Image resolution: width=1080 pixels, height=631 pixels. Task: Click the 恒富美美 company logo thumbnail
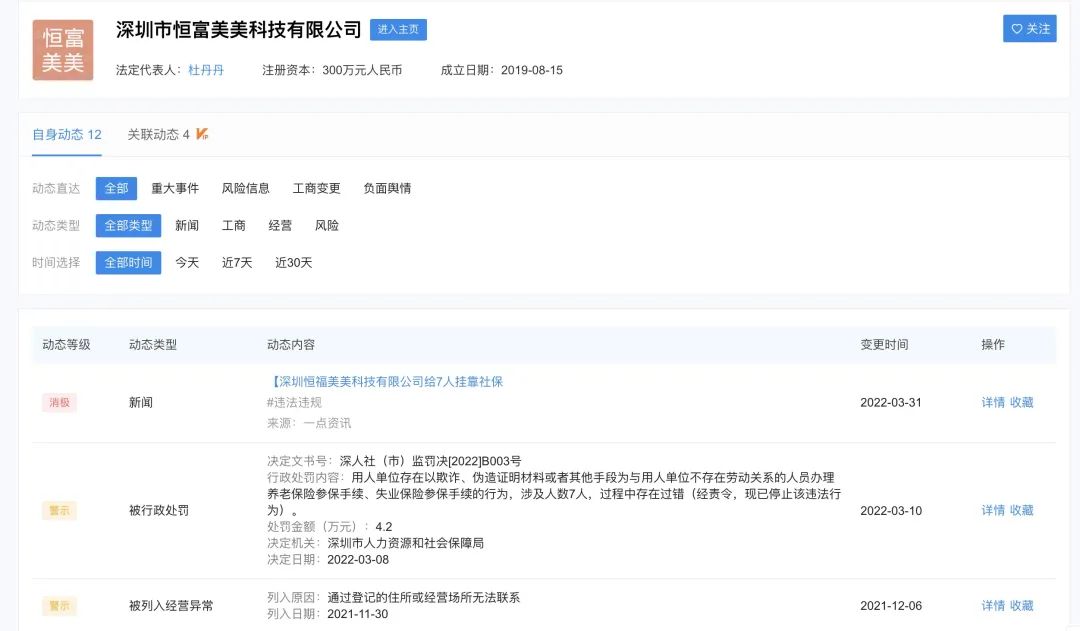pos(63,50)
